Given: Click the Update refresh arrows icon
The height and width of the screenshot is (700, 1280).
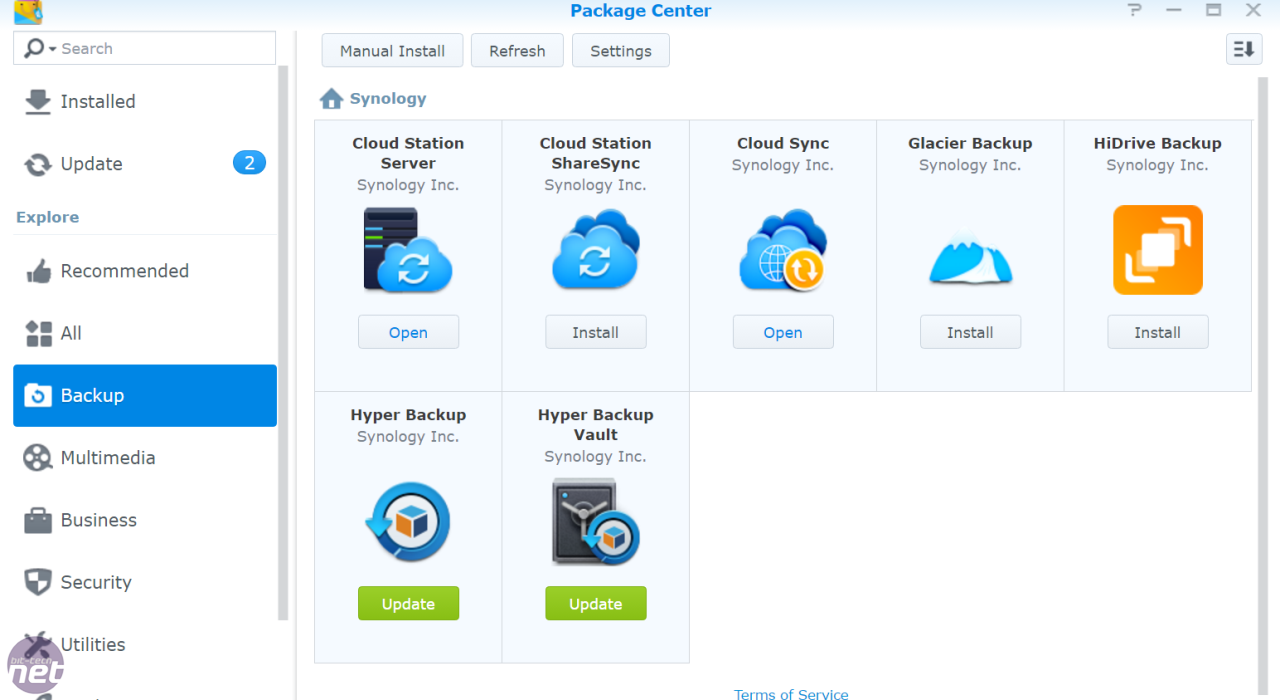Looking at the screenshot, I should [x=38, y=165].
